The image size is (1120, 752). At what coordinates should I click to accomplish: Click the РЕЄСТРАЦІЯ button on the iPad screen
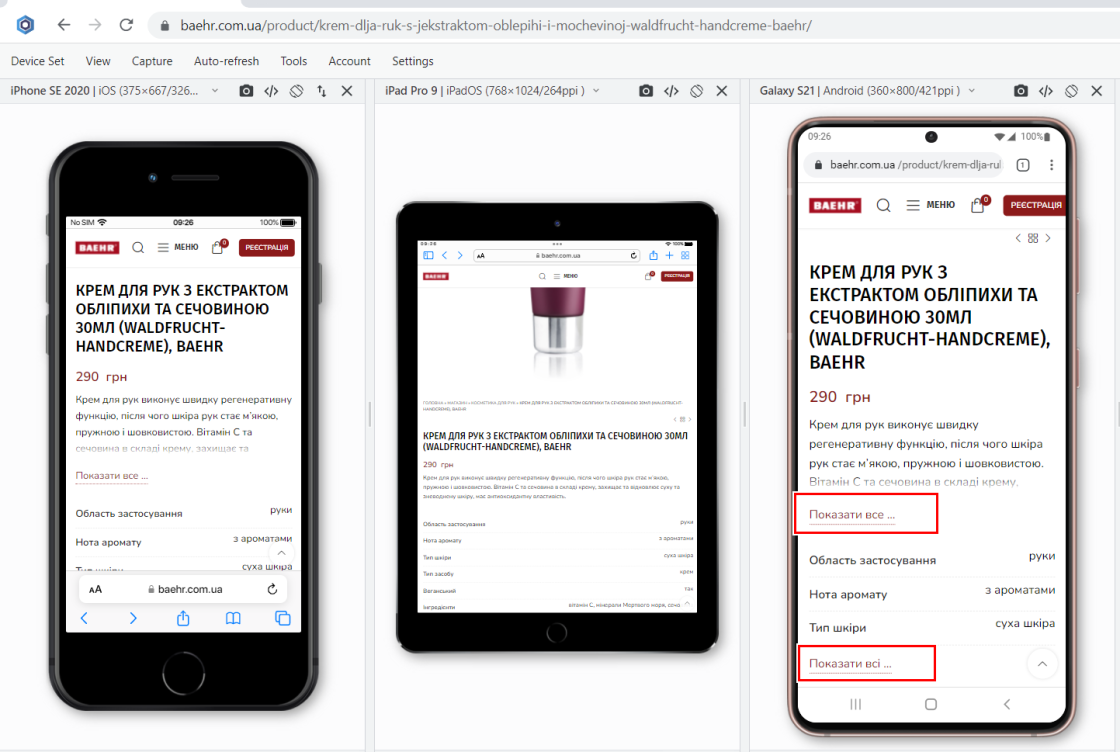[676, 276]
